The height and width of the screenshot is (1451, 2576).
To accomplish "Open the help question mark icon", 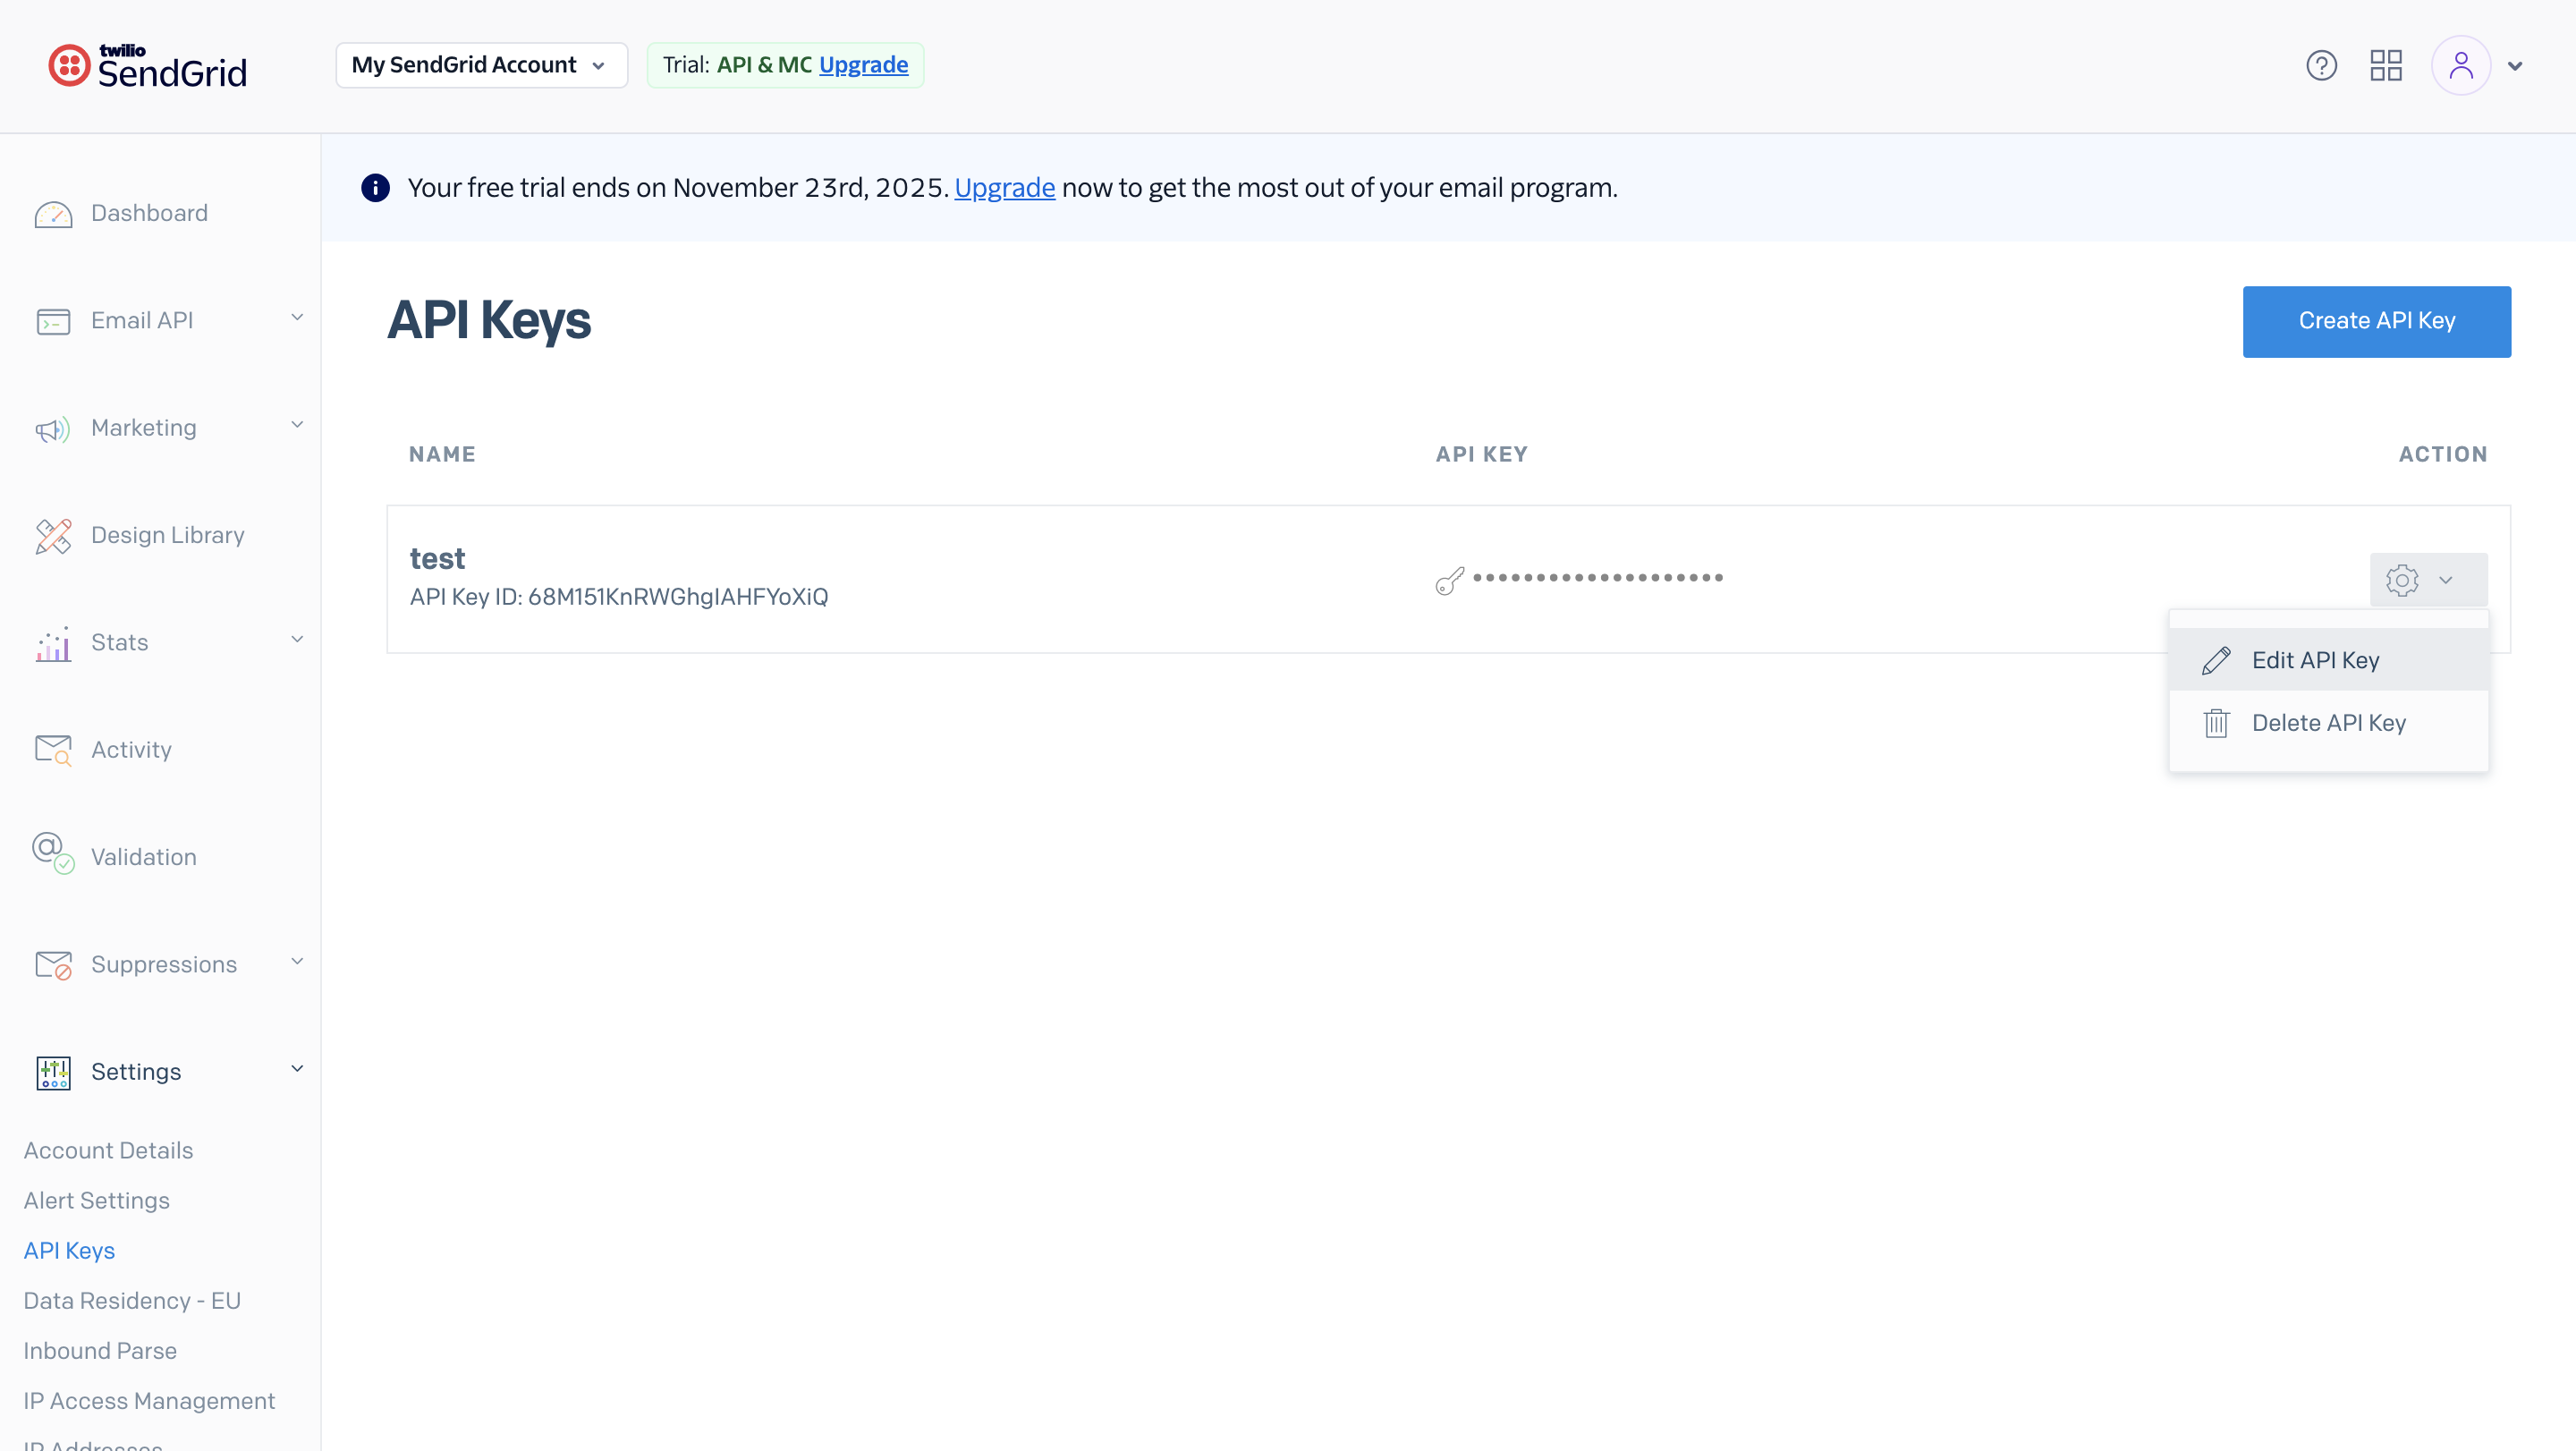I will (2321, 66).
